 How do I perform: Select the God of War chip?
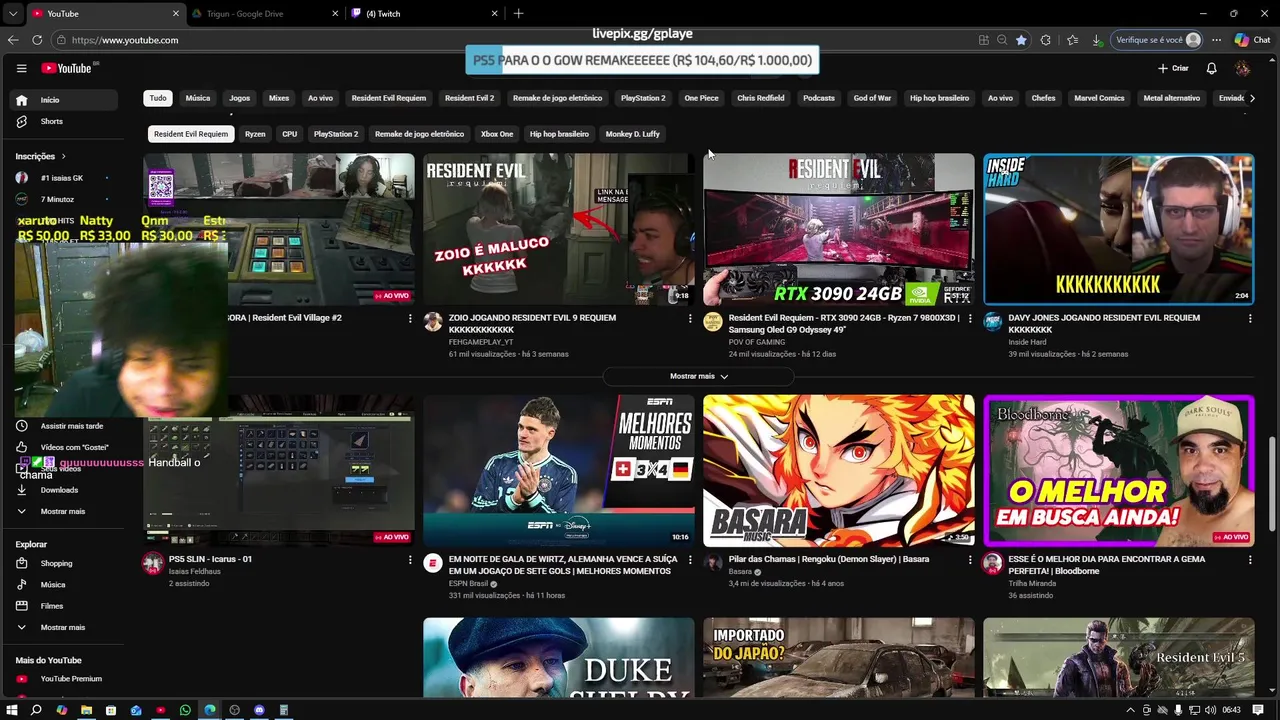[872, 98]
